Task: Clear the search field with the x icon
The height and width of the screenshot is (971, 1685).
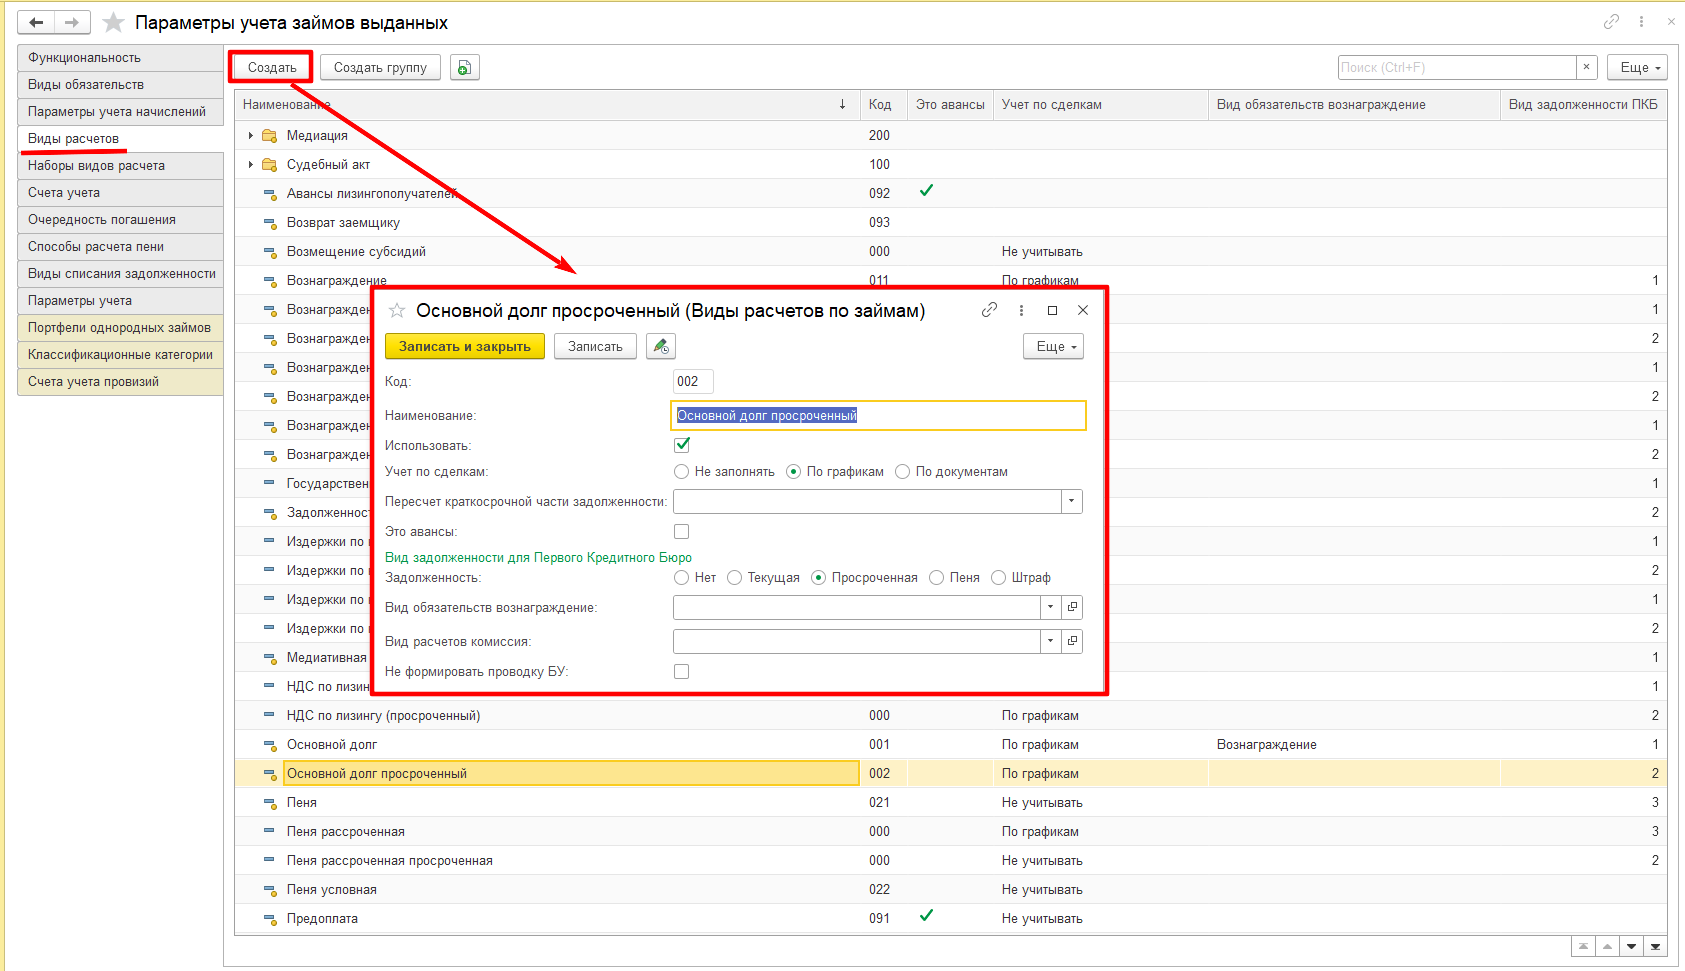Action: pos(1586,67)
